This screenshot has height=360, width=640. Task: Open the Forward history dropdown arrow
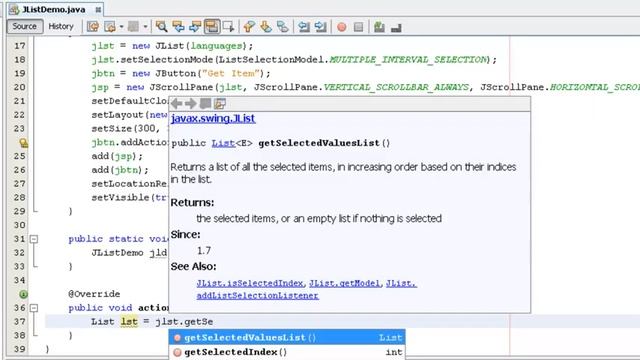tap(145, 27)
